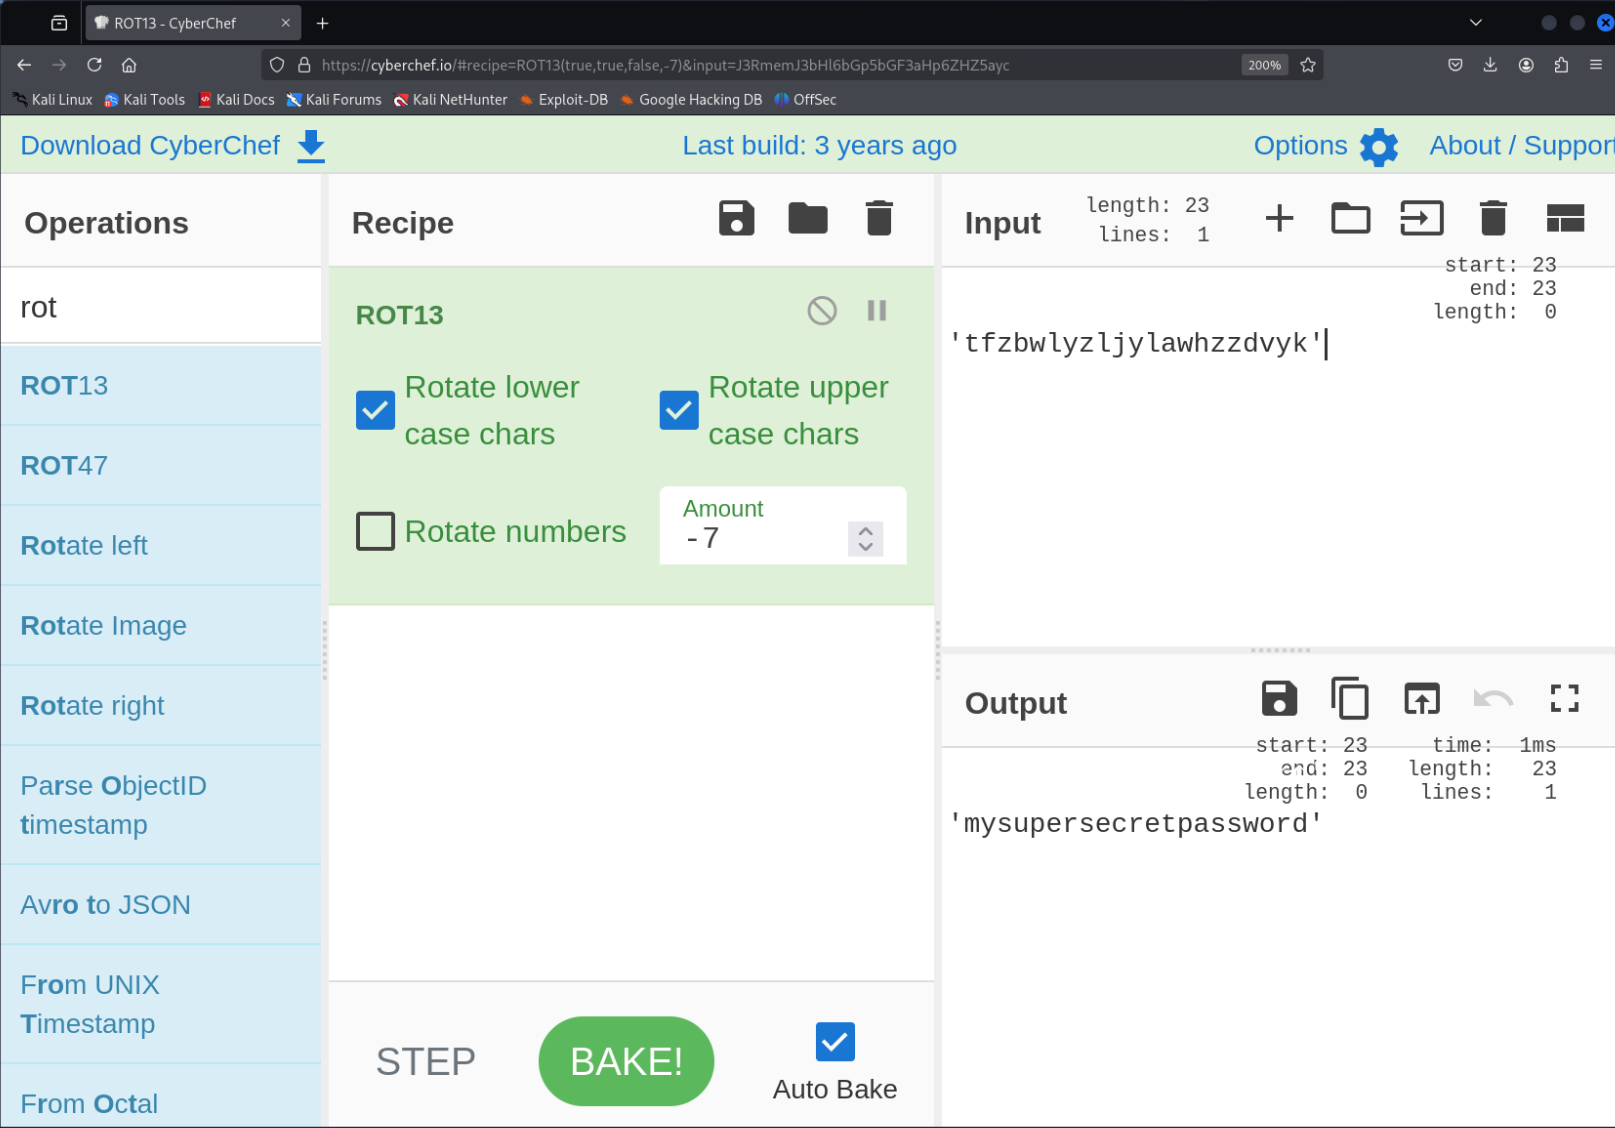Click the output text 'mysupersecretpassword'
The width and height of the screenshot is (1615, 1128).
[1136, 824]
